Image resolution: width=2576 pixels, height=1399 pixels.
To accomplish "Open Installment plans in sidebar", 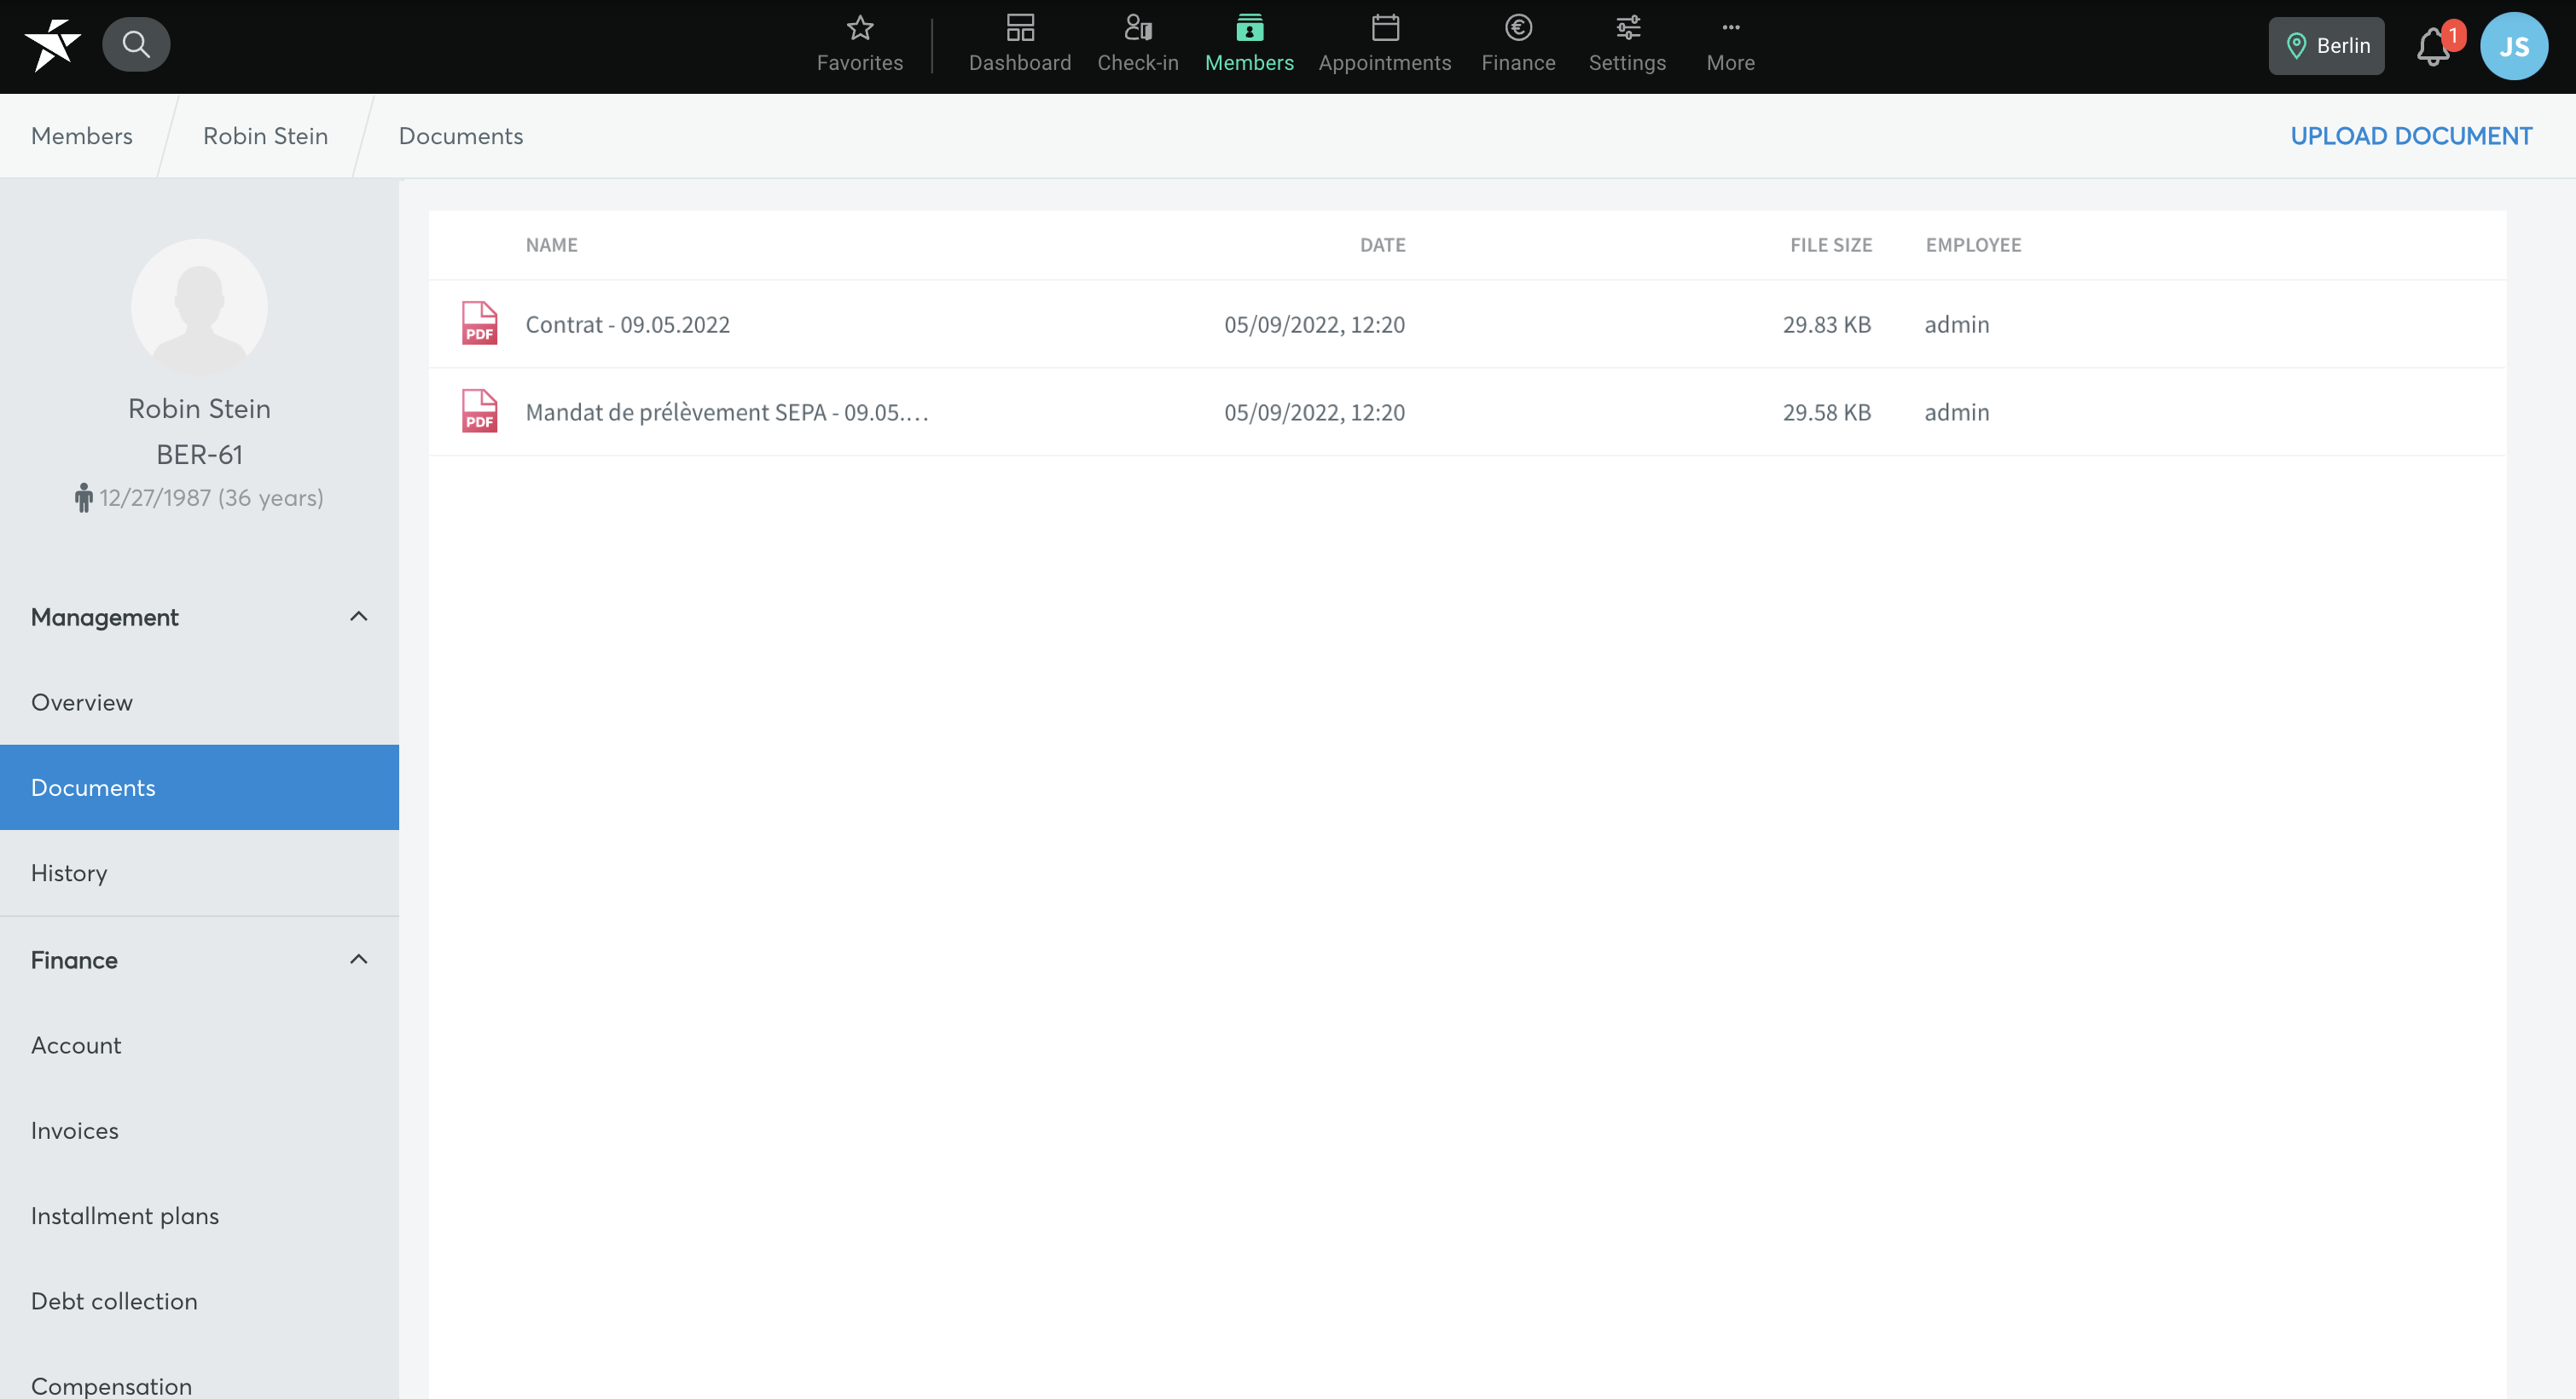I will click(x=199, y=1216).
